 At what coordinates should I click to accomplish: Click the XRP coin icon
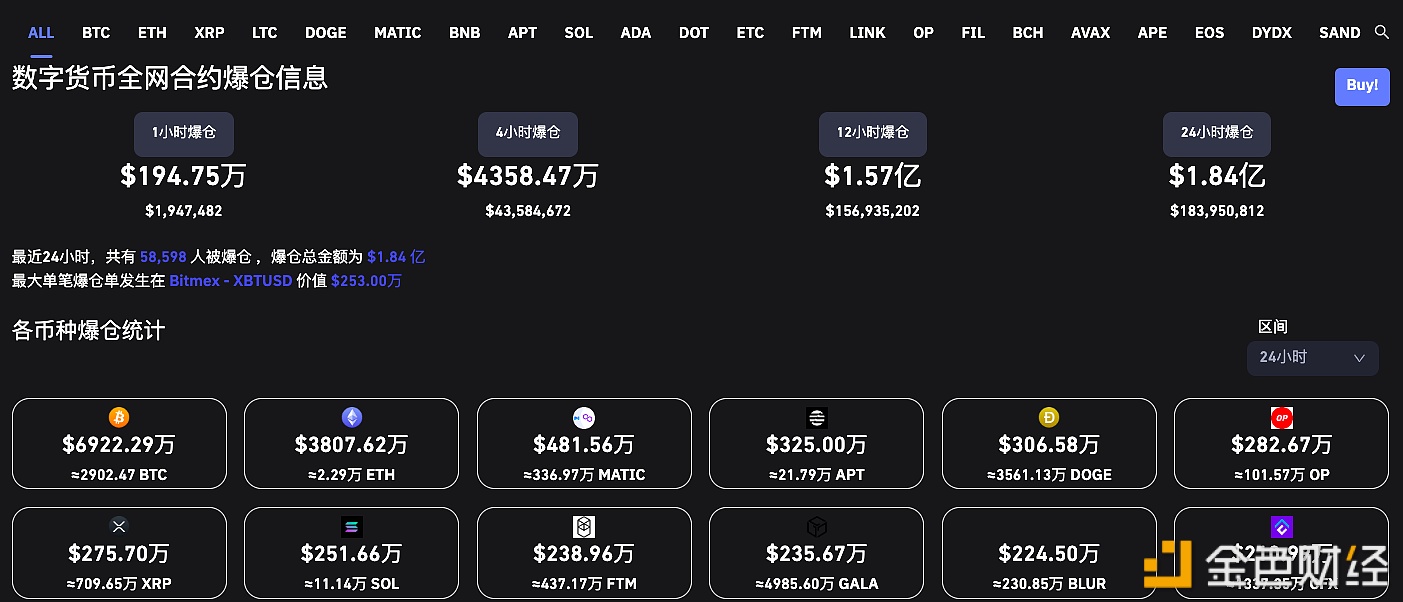tap(119, 526)
